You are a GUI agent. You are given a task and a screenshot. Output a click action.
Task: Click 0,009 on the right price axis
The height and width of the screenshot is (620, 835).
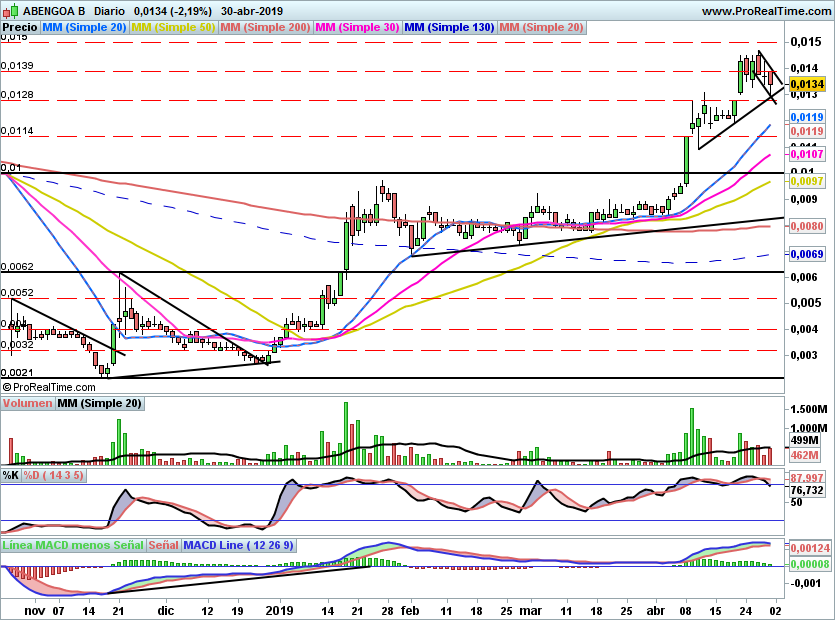point(804,199)
